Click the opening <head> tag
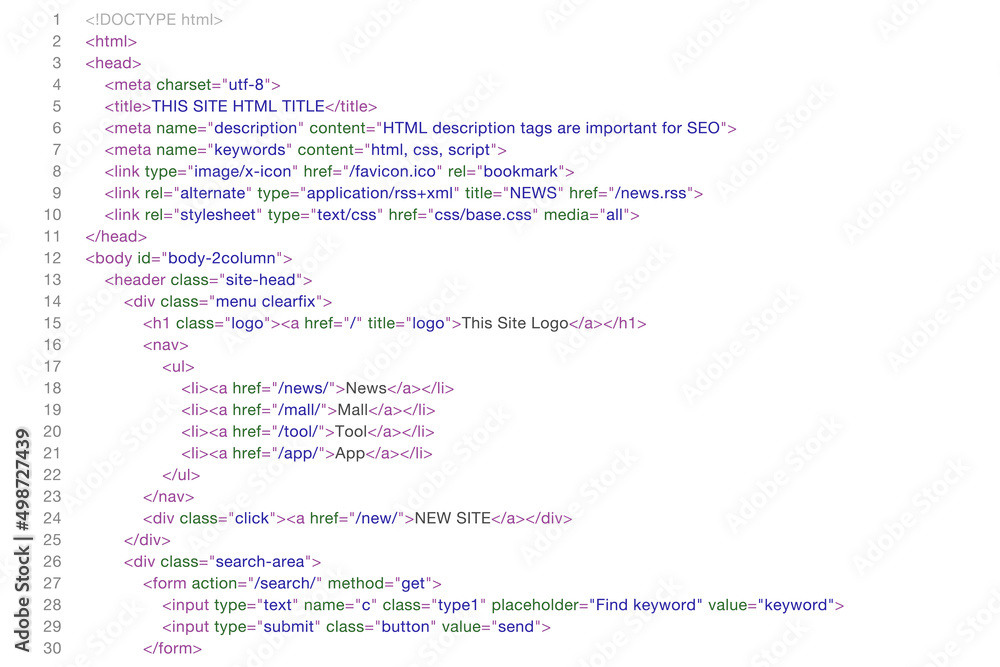The height and width of the screenshot is (667, 1000). [114, 63]
